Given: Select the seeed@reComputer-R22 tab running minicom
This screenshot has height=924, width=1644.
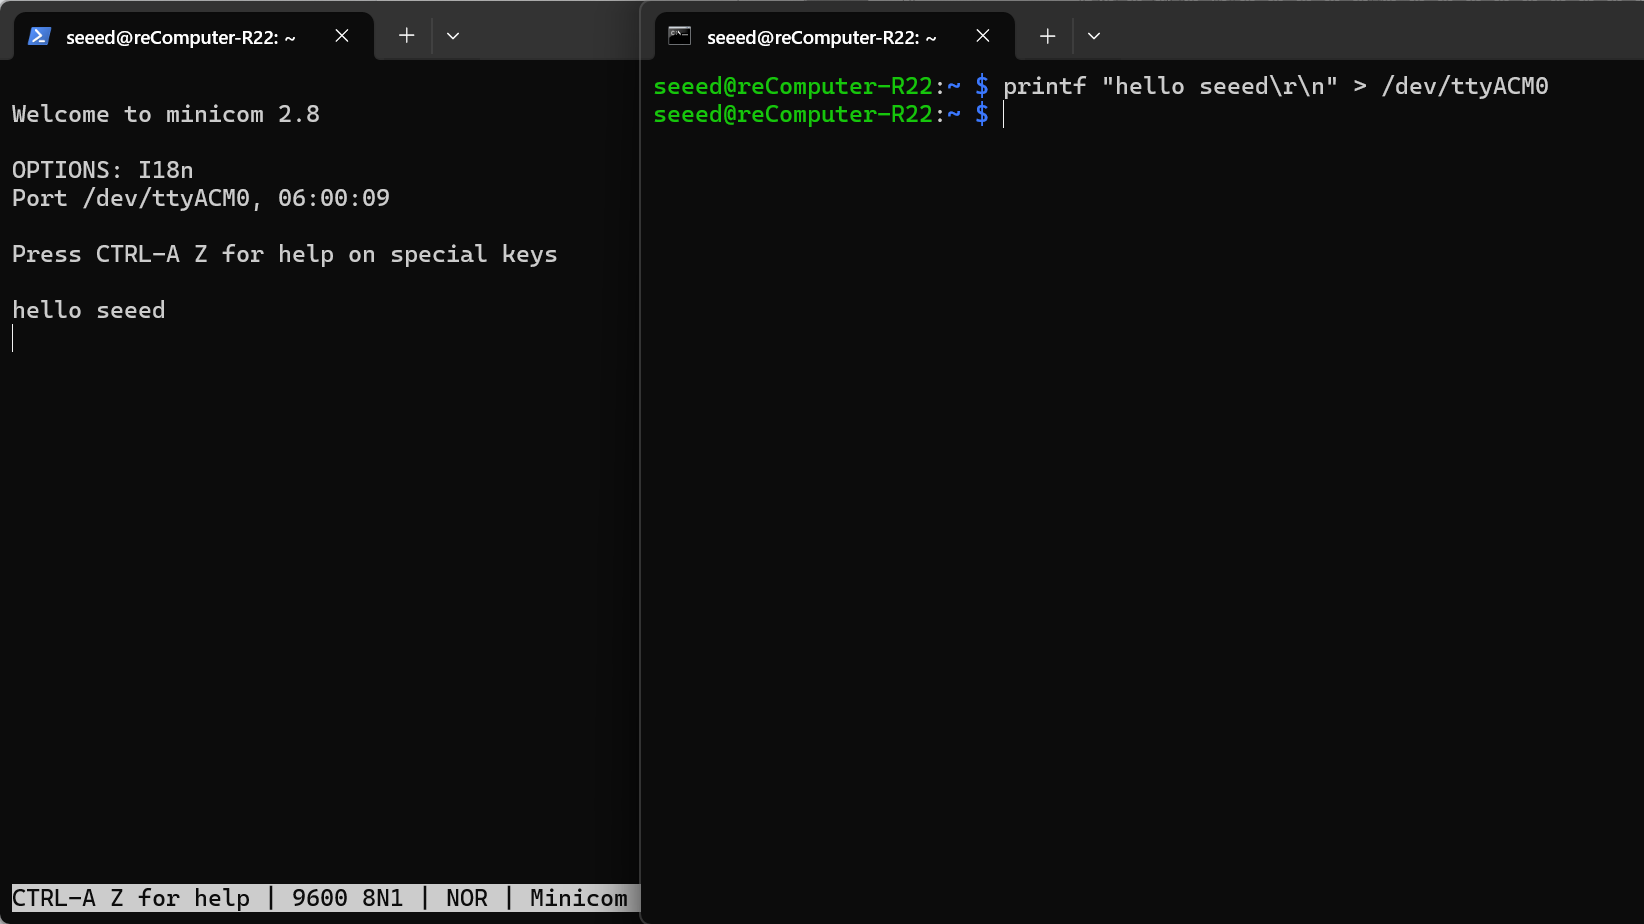Looking at the screenshot, I should (x=180, y=38).
